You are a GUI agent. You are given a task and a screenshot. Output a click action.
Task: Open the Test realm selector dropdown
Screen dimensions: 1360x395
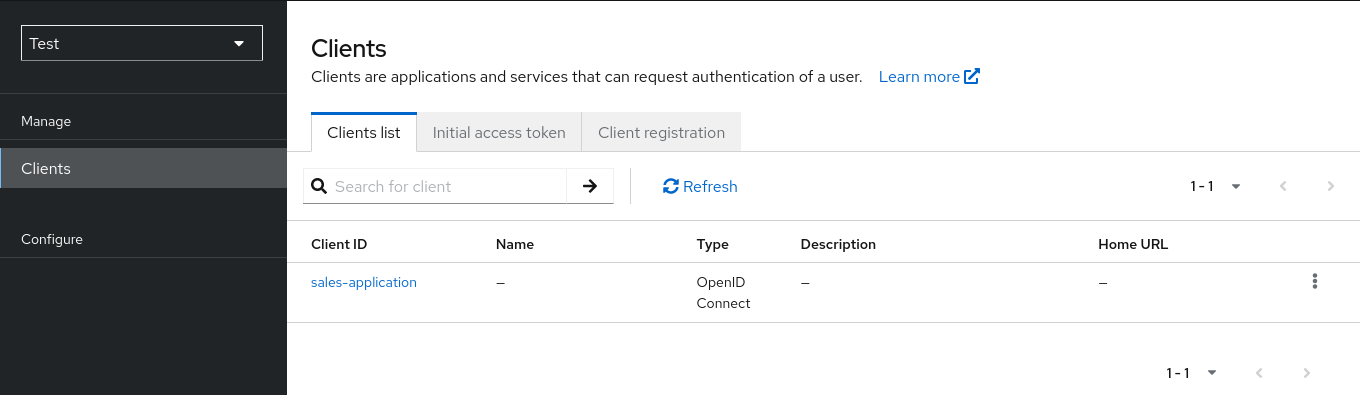(x=142, y=44)
